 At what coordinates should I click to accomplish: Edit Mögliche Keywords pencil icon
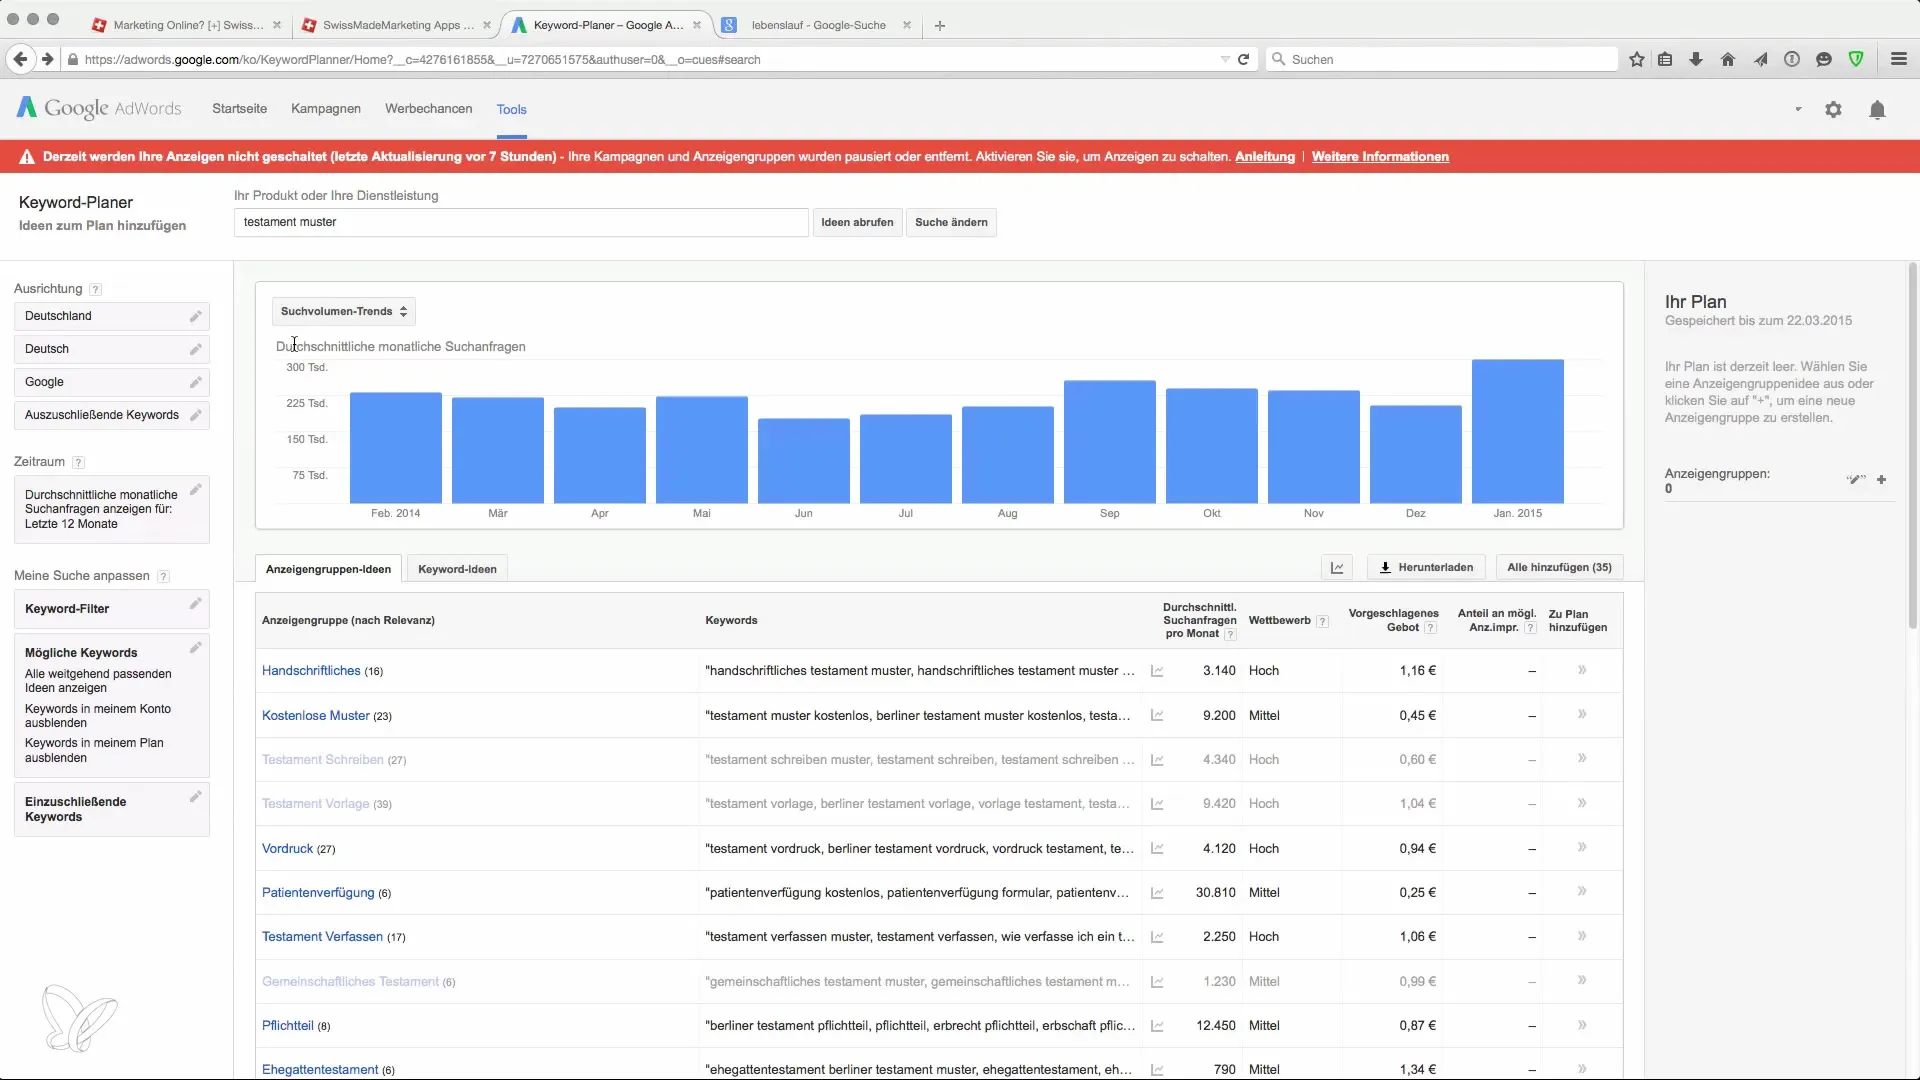point(196,647)
